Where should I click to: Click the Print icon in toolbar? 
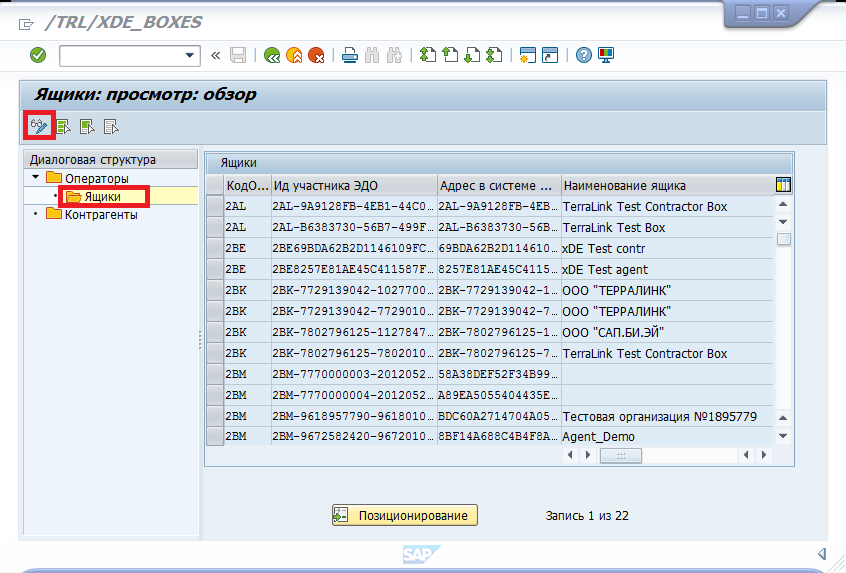click(x=349, y=55)
